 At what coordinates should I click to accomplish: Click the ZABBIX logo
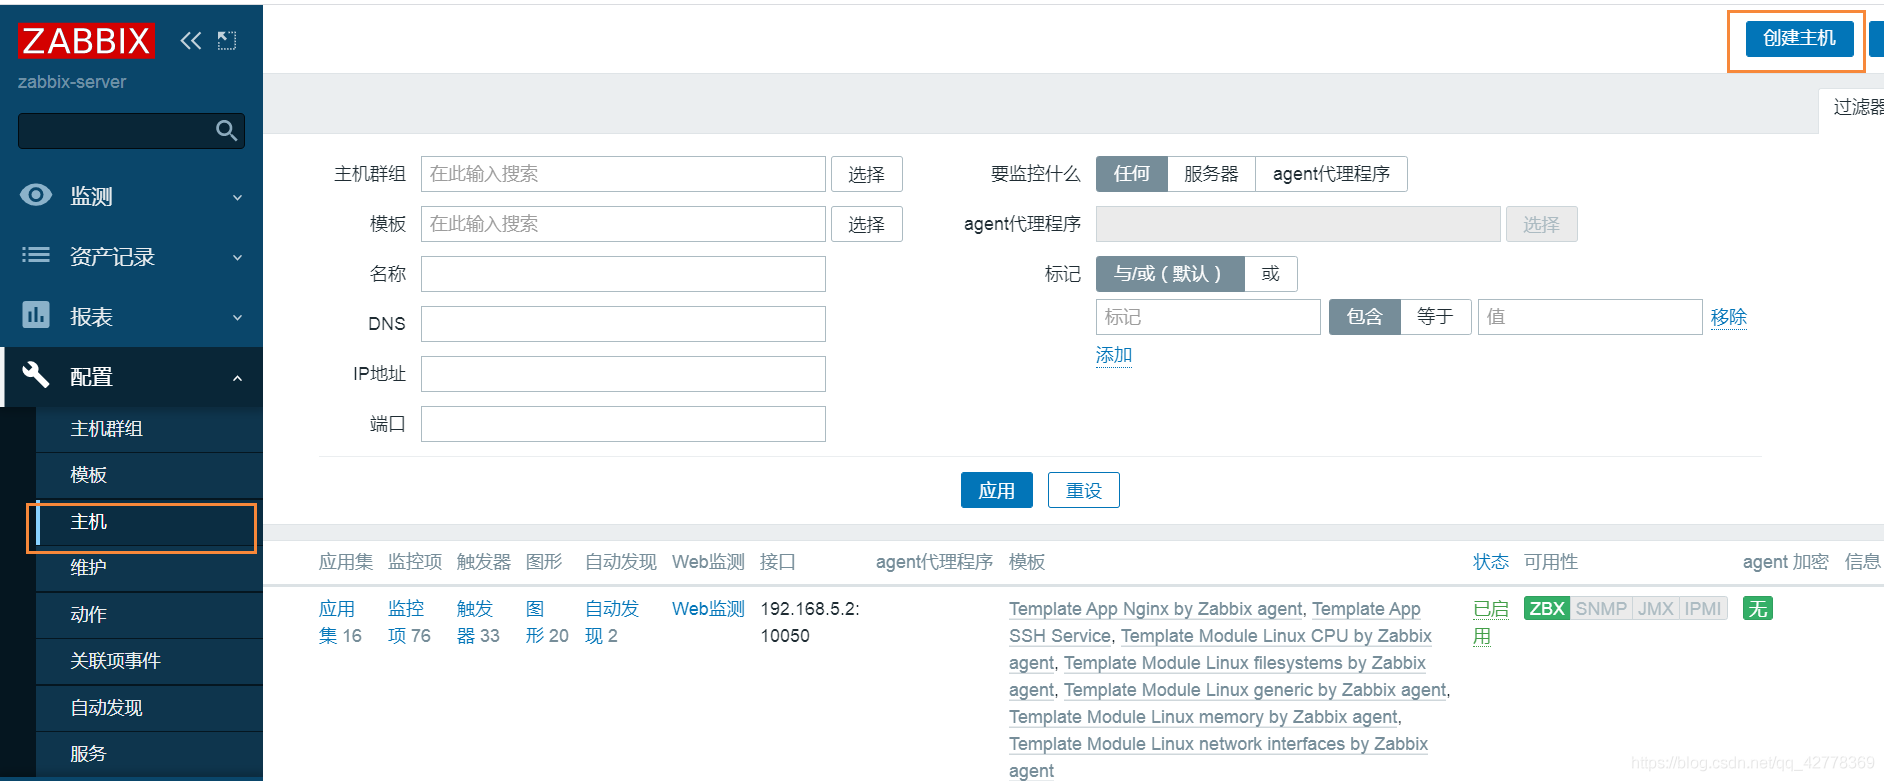point(87,41)
